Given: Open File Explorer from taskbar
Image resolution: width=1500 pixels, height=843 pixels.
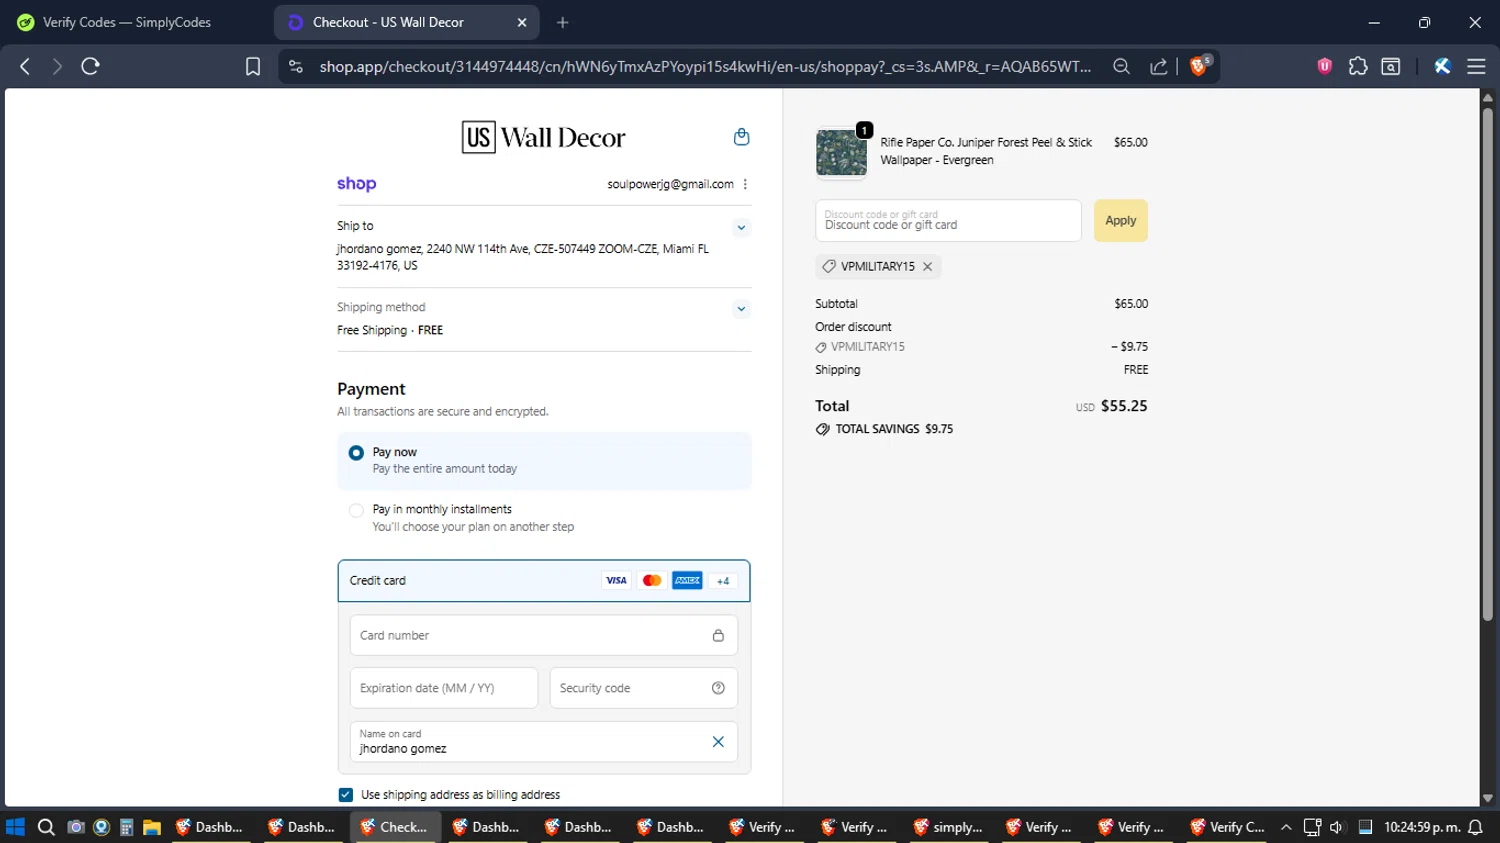Looking at the screenshot, I should (152, 827).
